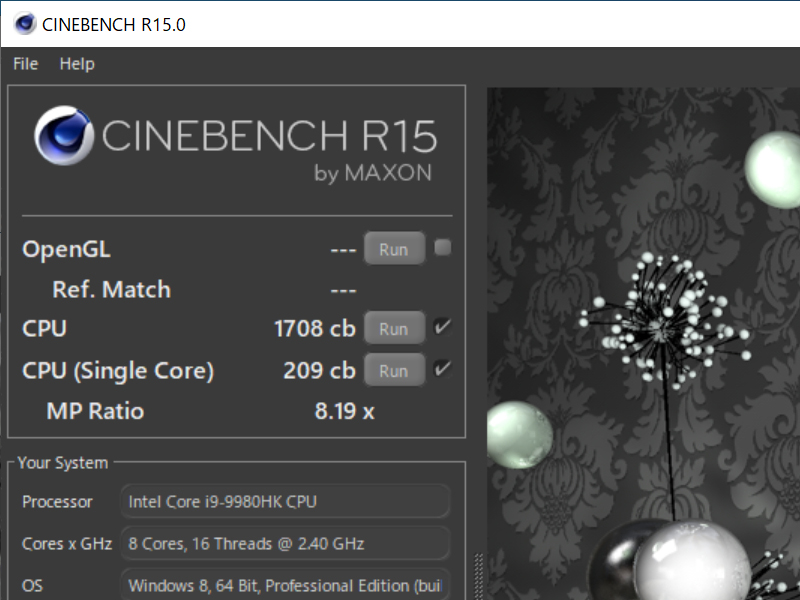
Task: Click the Cinebench icon in title bar
Action: tap(24, 23)
